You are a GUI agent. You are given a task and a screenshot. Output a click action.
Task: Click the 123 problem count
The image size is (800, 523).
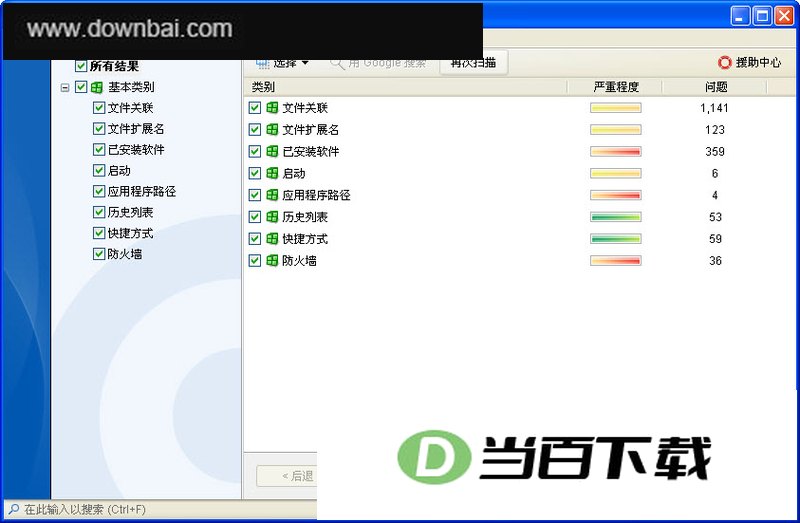715,130
